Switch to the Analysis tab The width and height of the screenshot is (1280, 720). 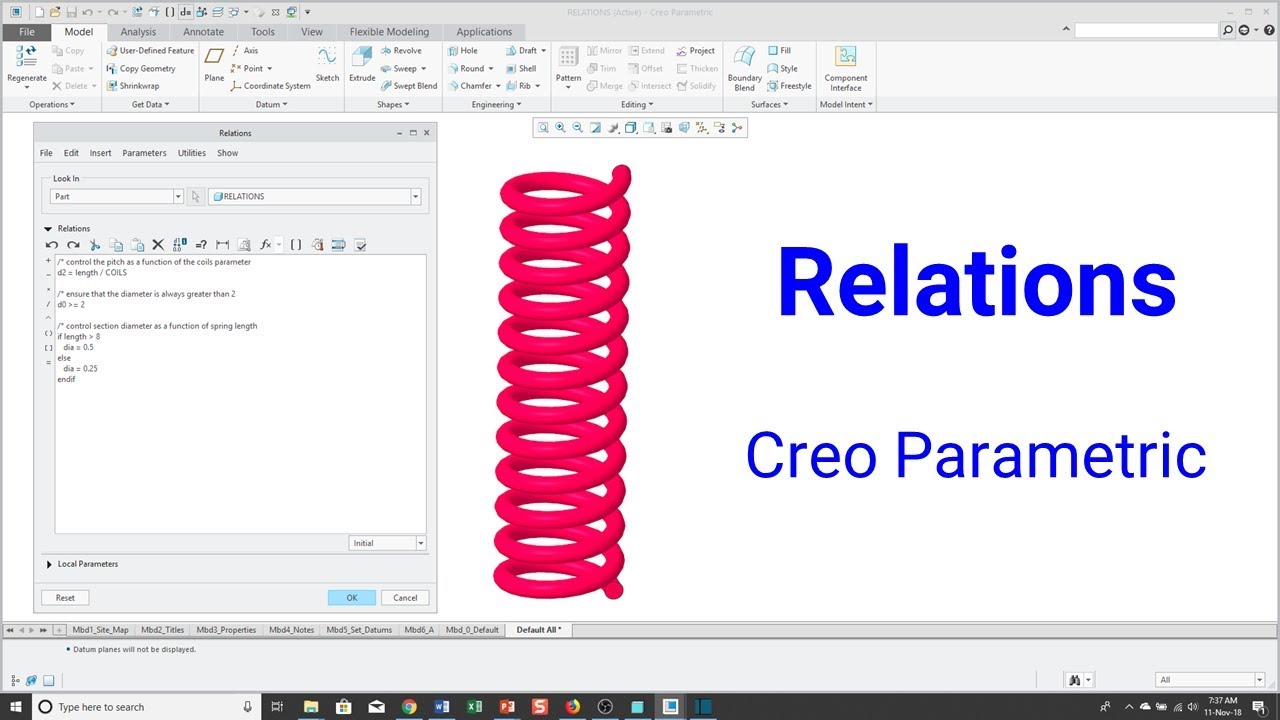138,32
